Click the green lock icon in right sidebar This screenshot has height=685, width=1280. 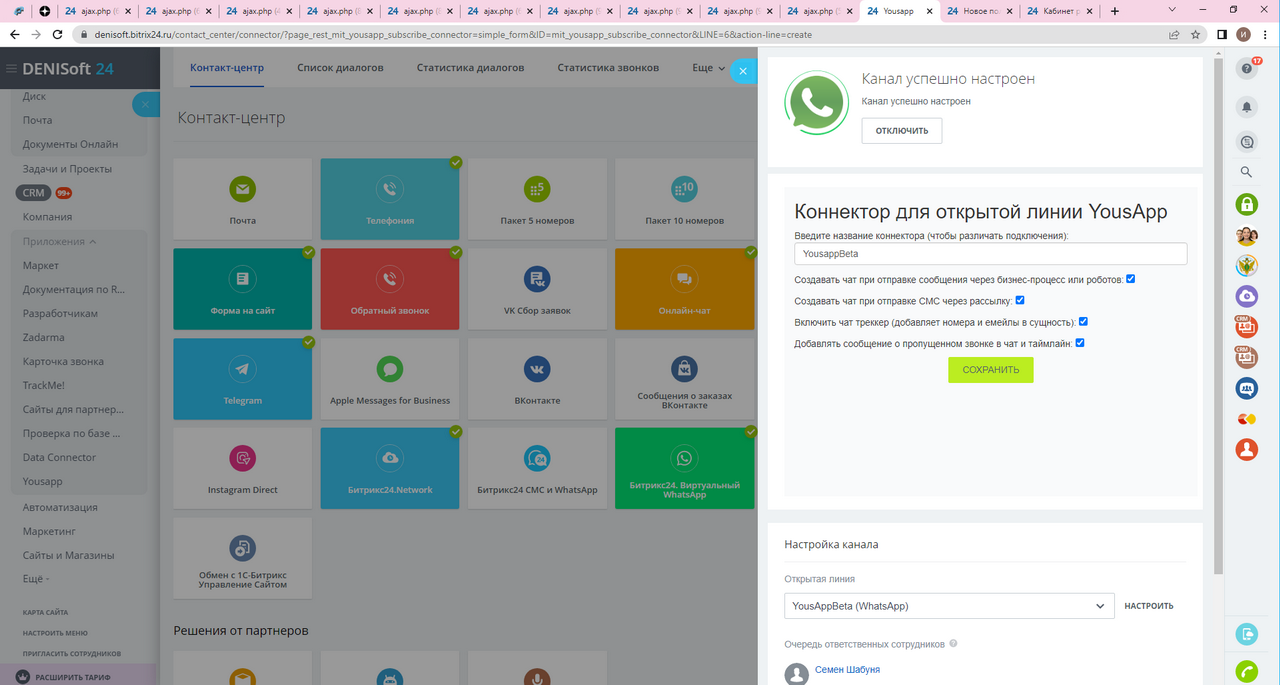click(1246, 205)
